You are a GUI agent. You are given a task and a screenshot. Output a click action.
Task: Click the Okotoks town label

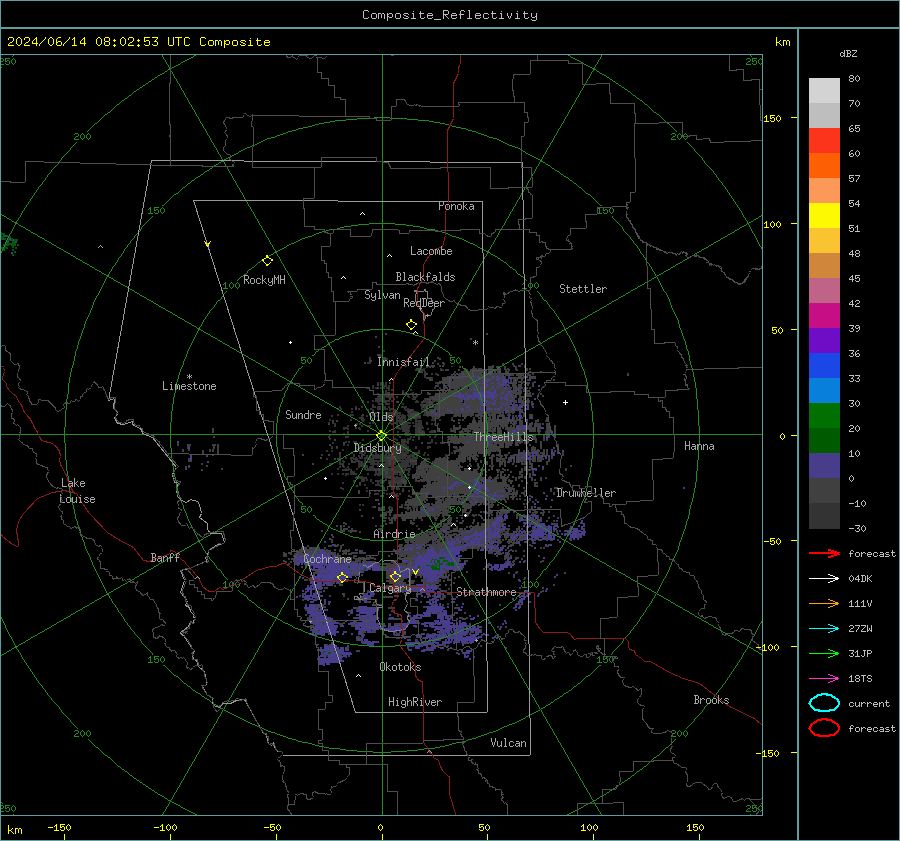tap(400, 667)
